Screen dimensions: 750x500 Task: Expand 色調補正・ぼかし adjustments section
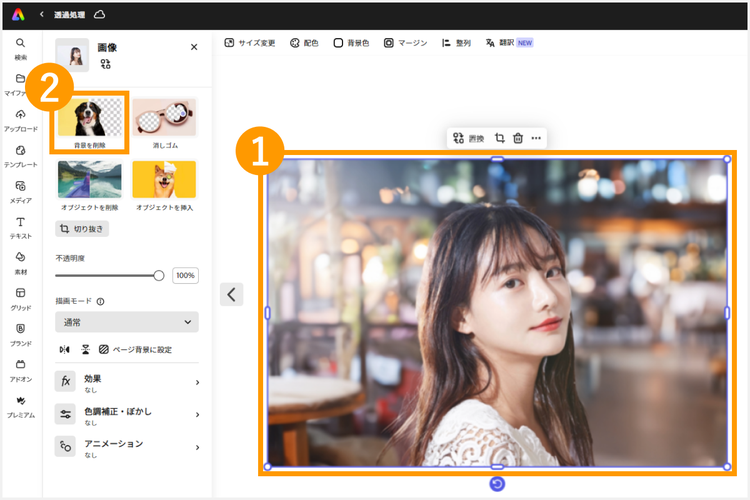127,415
